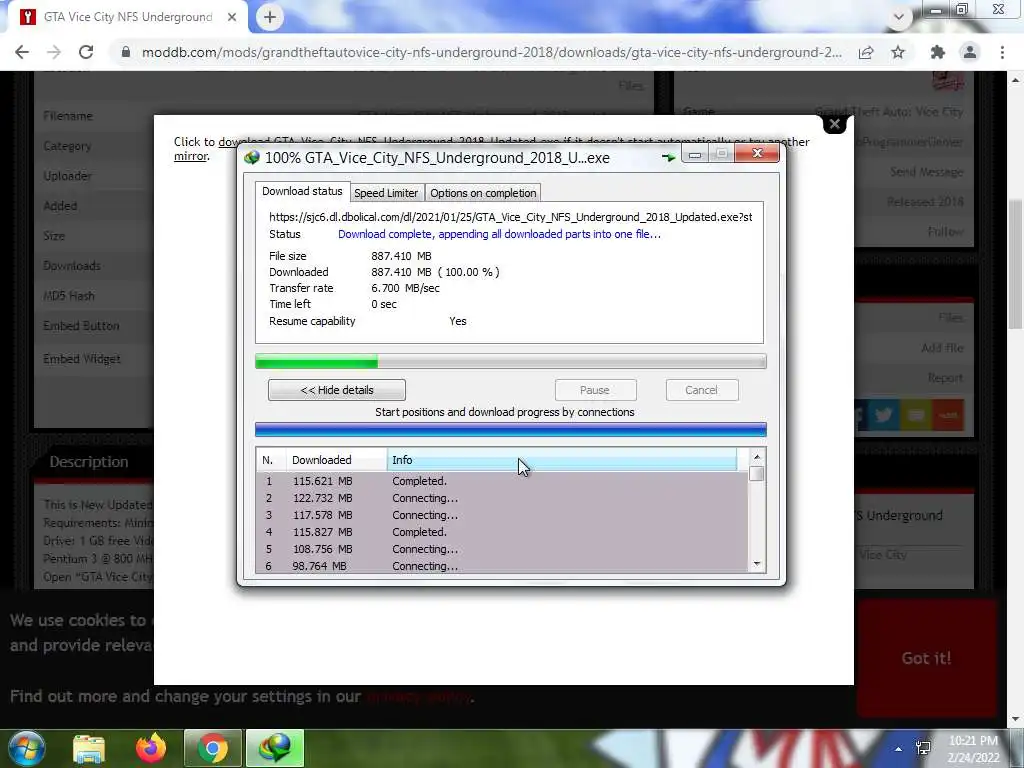Click the Chrome address bar URL
The height and width of the screenshot is (768, 1024).
(491, 52)
